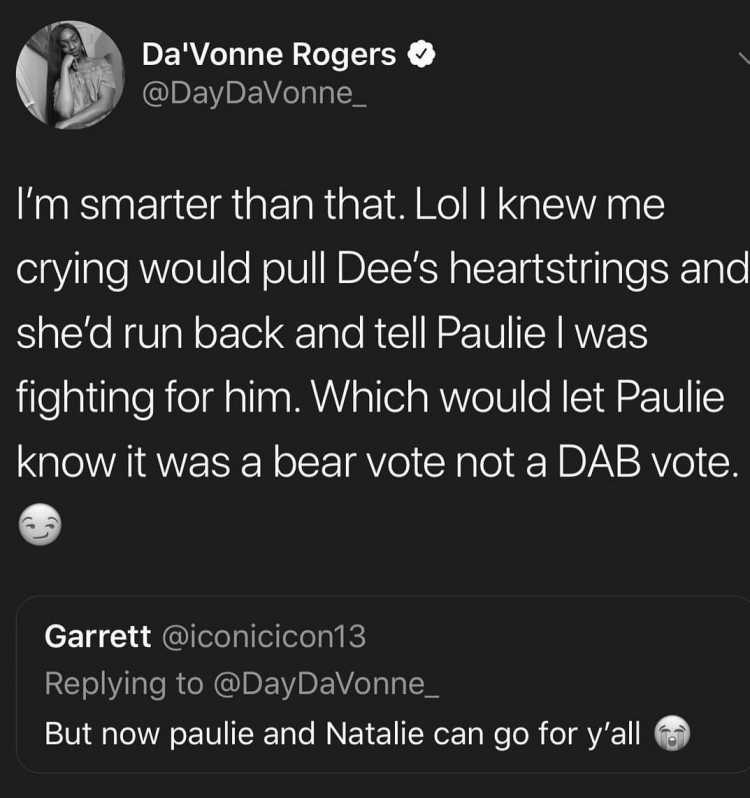Open the Da'Vonne Rogers display name link
Viewport: 750px width, 798px height.
click(x=269, y=54)
